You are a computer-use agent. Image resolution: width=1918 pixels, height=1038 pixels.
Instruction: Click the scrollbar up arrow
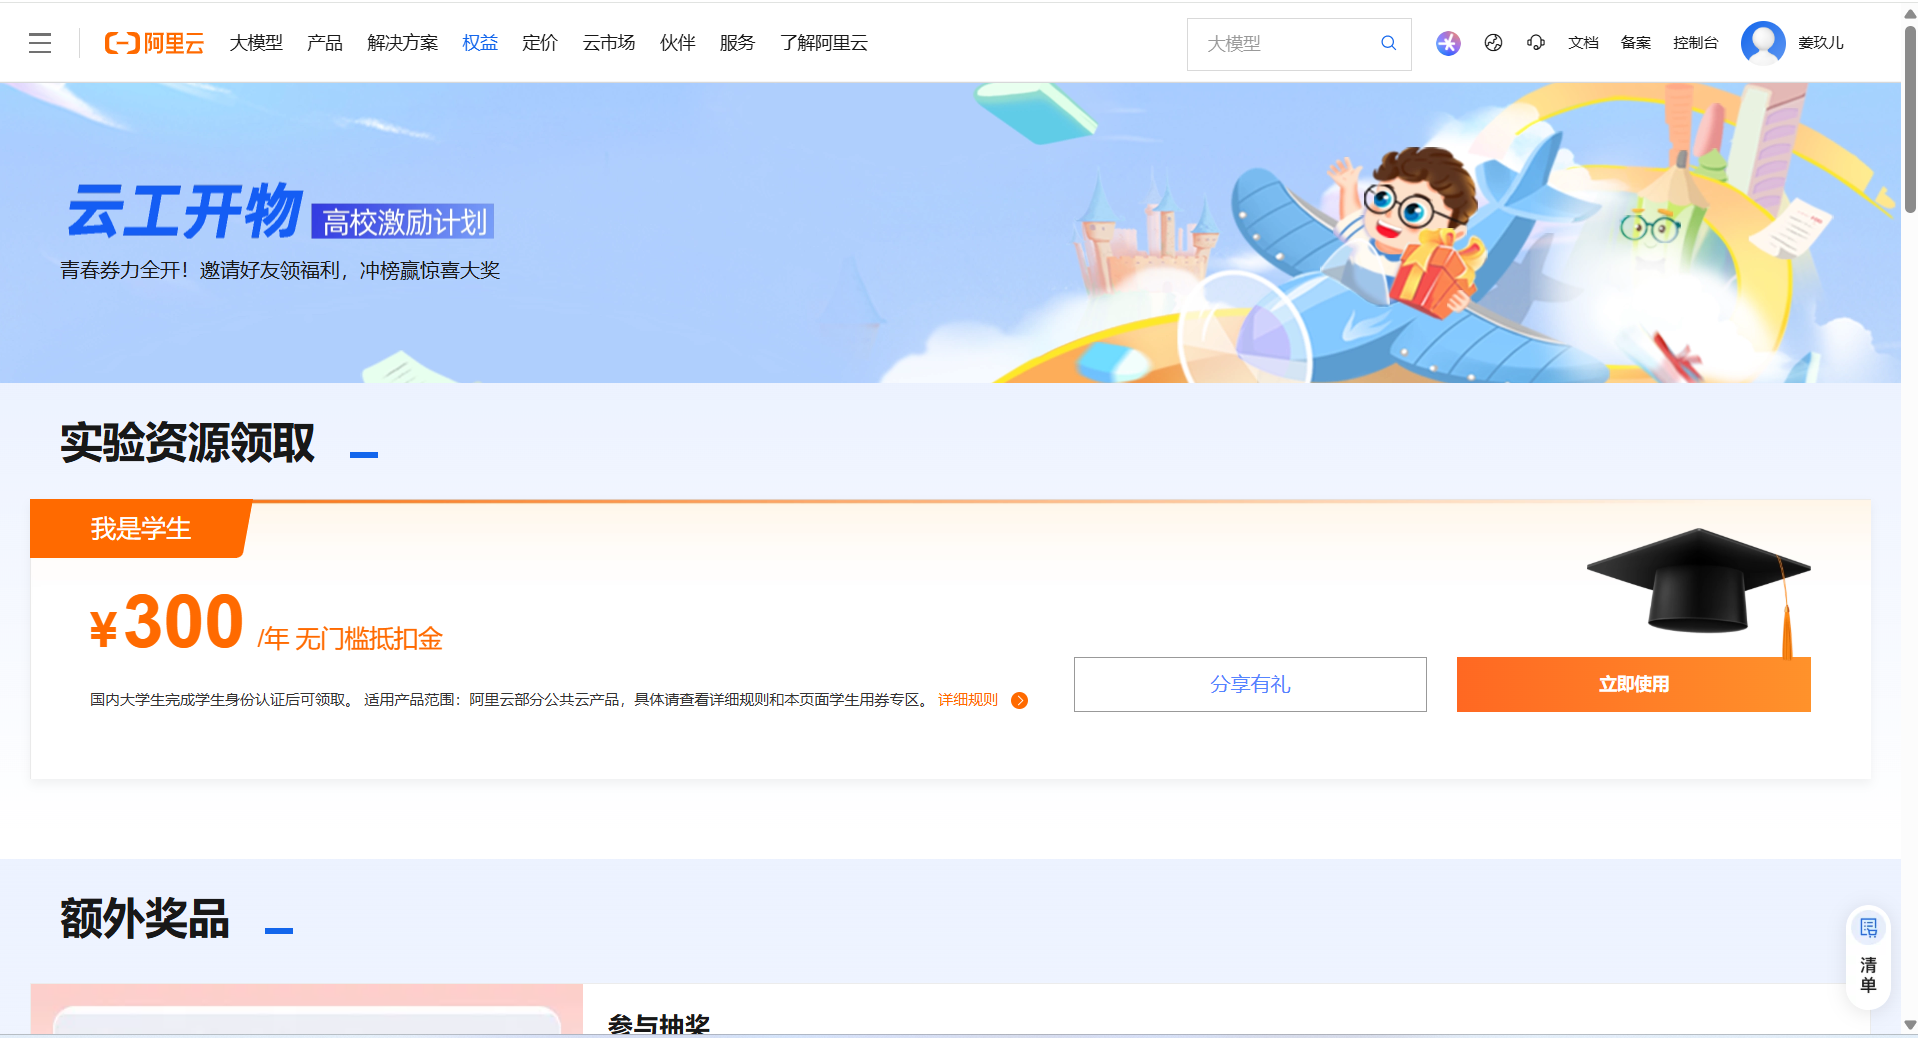[x=1910, y=13]
